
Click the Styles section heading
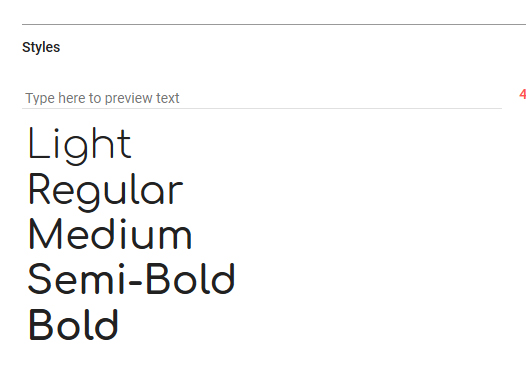point(41,47)
